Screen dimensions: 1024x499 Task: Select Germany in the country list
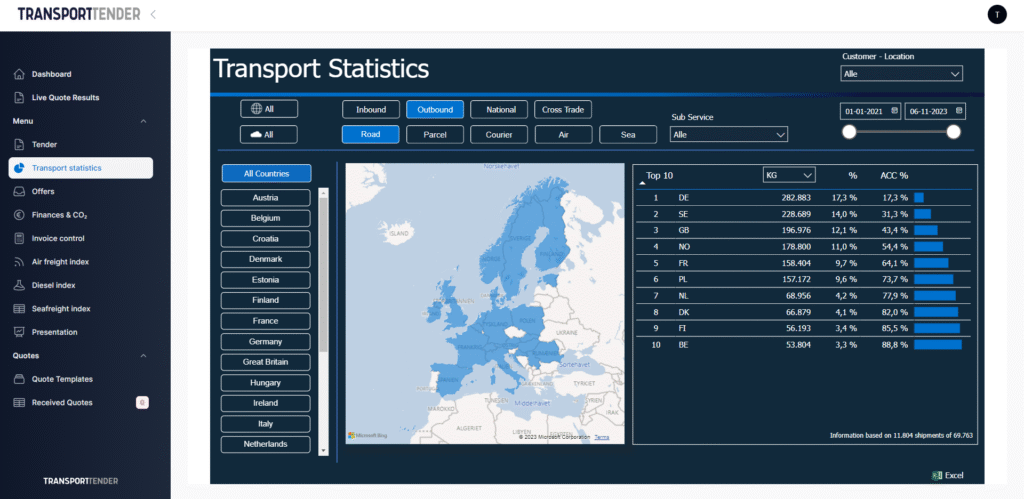pos(266,342)
